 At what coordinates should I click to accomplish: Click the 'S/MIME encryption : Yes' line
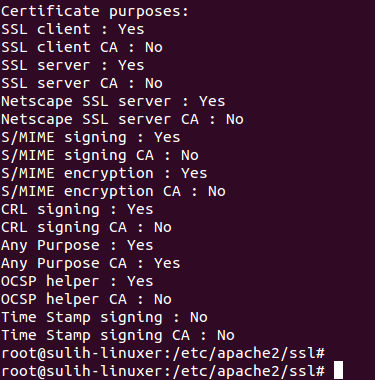[x=104, y=173]
